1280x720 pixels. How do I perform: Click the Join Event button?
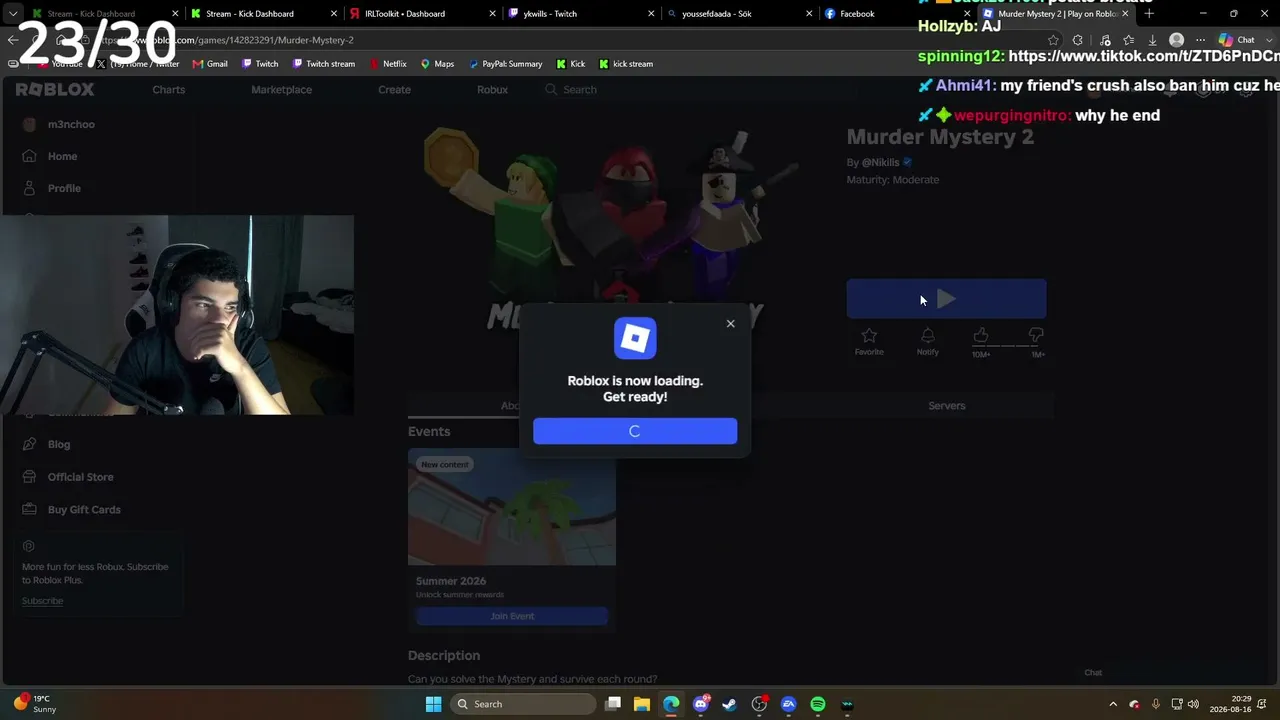click(512, 616)
